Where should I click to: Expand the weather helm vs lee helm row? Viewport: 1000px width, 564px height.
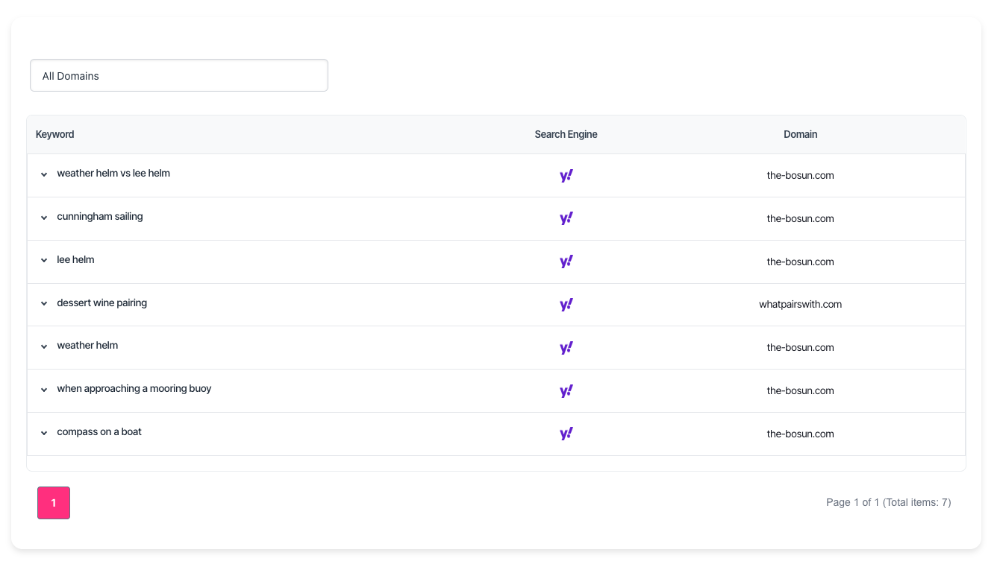point(44,174)
